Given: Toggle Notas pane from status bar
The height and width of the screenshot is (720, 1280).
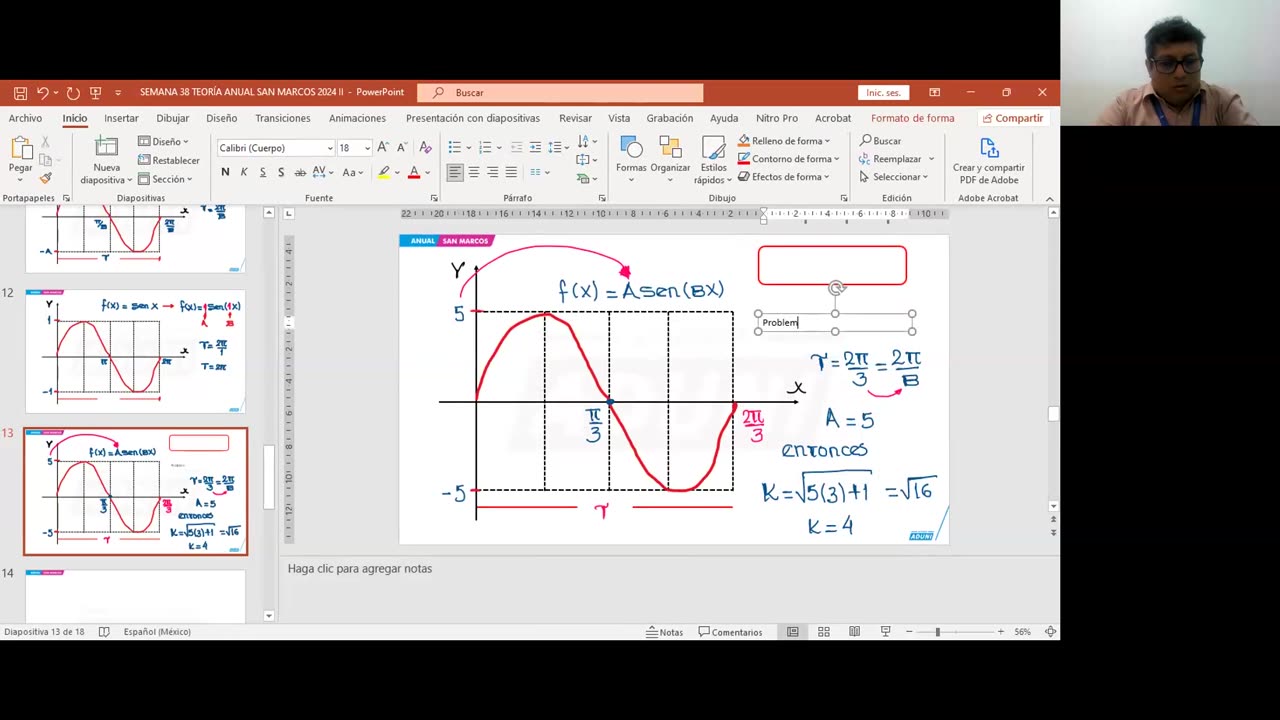Looking at the screenshot, I should coord(664,632).
